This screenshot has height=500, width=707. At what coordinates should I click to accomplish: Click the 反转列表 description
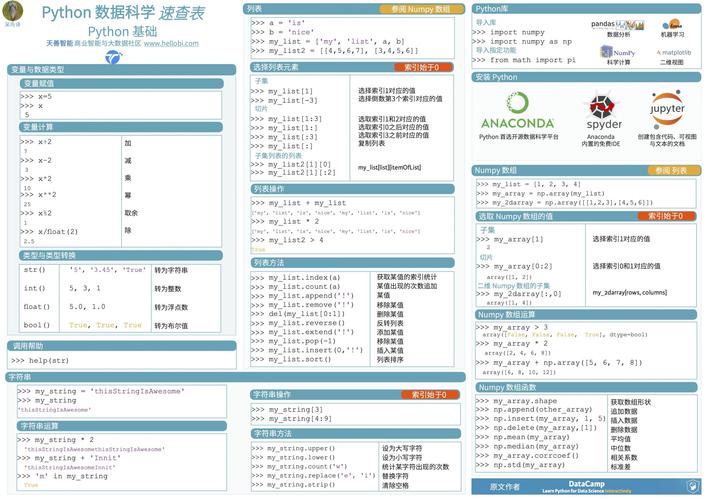pyautogui.click(x=390, y=323)
